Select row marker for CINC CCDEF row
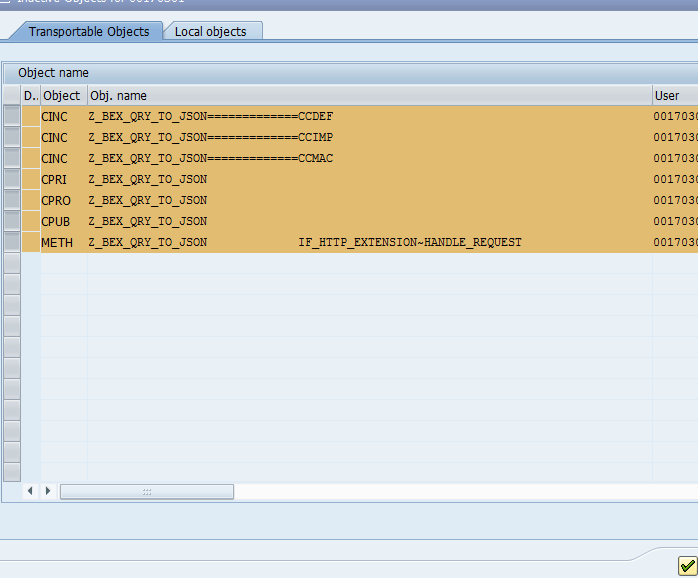This screenshot has width=698, height=578. pos(12,116)
